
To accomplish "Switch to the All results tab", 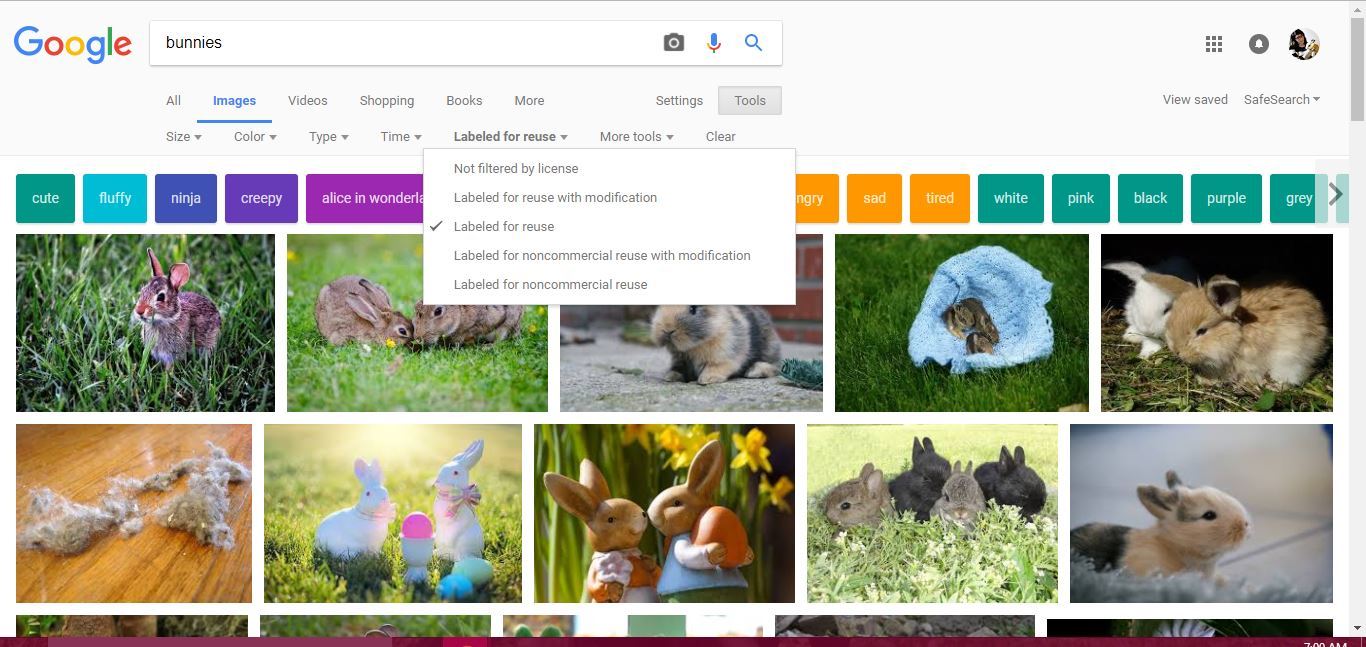I will tap(173, 101).
